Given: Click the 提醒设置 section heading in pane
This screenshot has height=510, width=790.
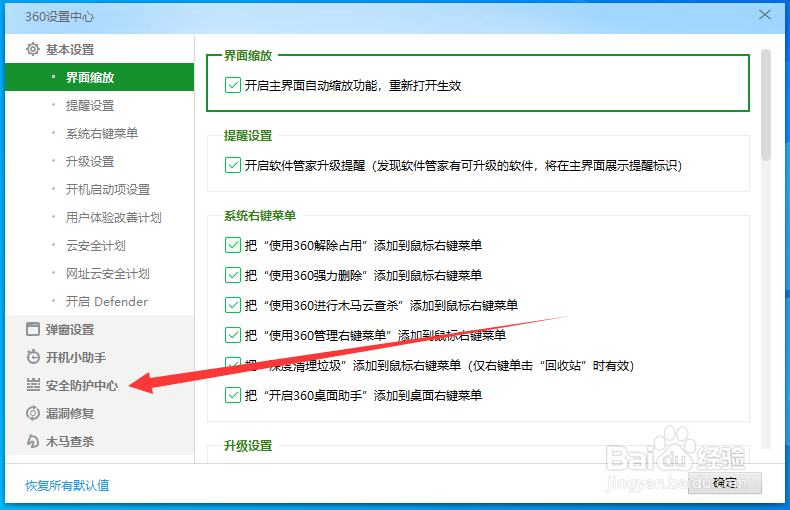Looking at the screenshot, I should click(x=248, y=136).
